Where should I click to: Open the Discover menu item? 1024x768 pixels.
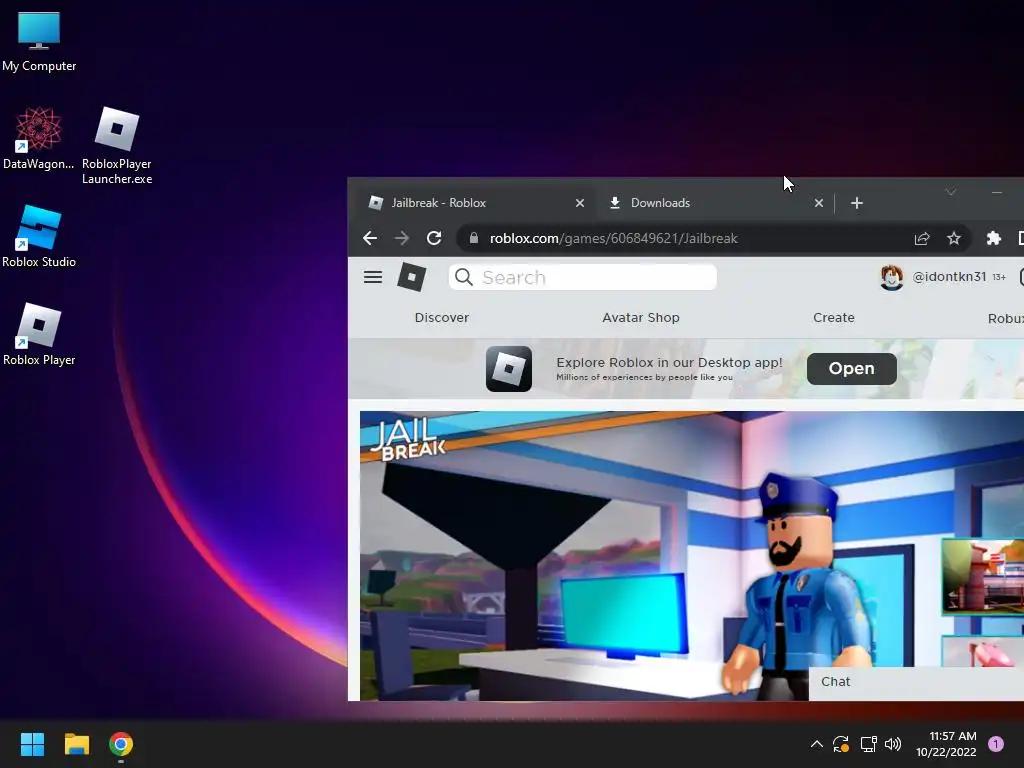click(x=441, y=317)
